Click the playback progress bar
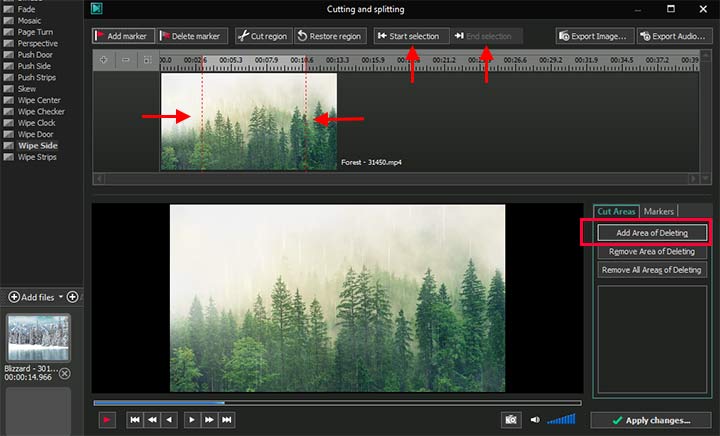Image resolution: width=720 pixels, height=436 pixels. pyautogui.click(x=338, y=403)
